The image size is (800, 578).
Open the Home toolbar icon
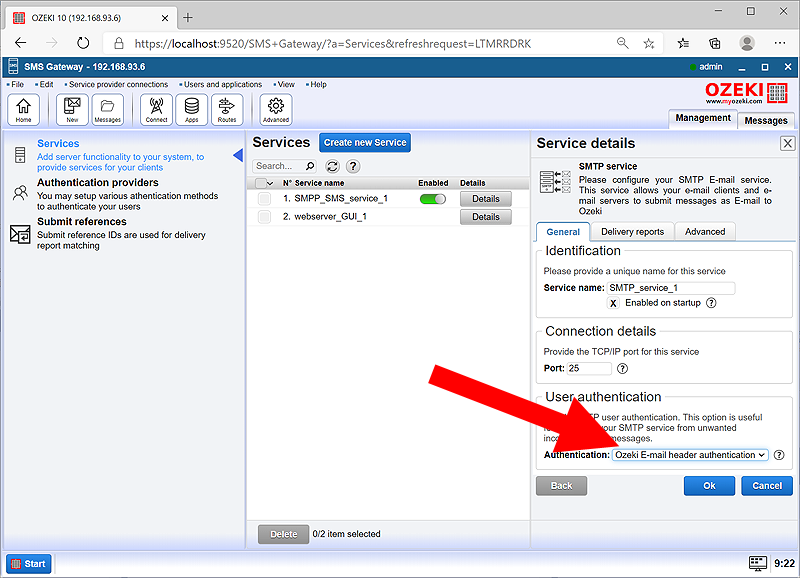pyautogui.click(x=23, y=109)
